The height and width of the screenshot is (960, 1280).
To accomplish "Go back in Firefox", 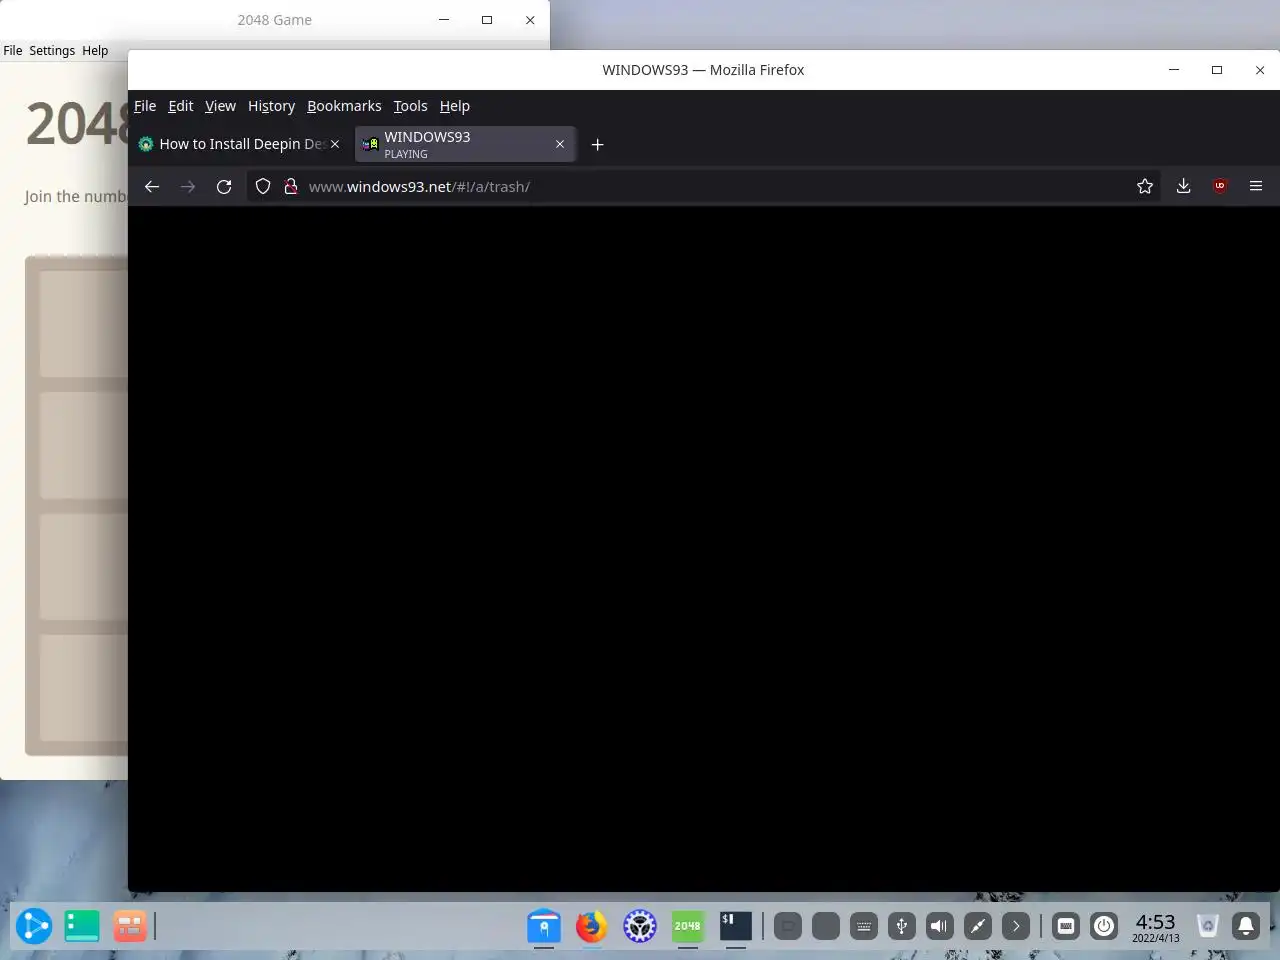I will [x=152, y=186].
